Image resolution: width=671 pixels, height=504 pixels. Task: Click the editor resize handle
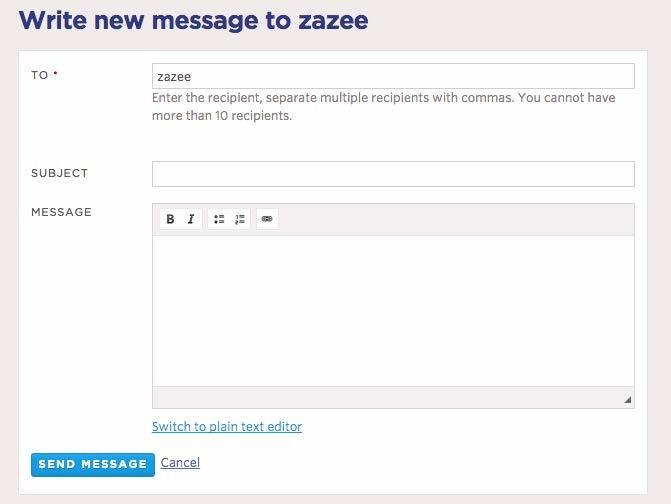pos(627,400)
